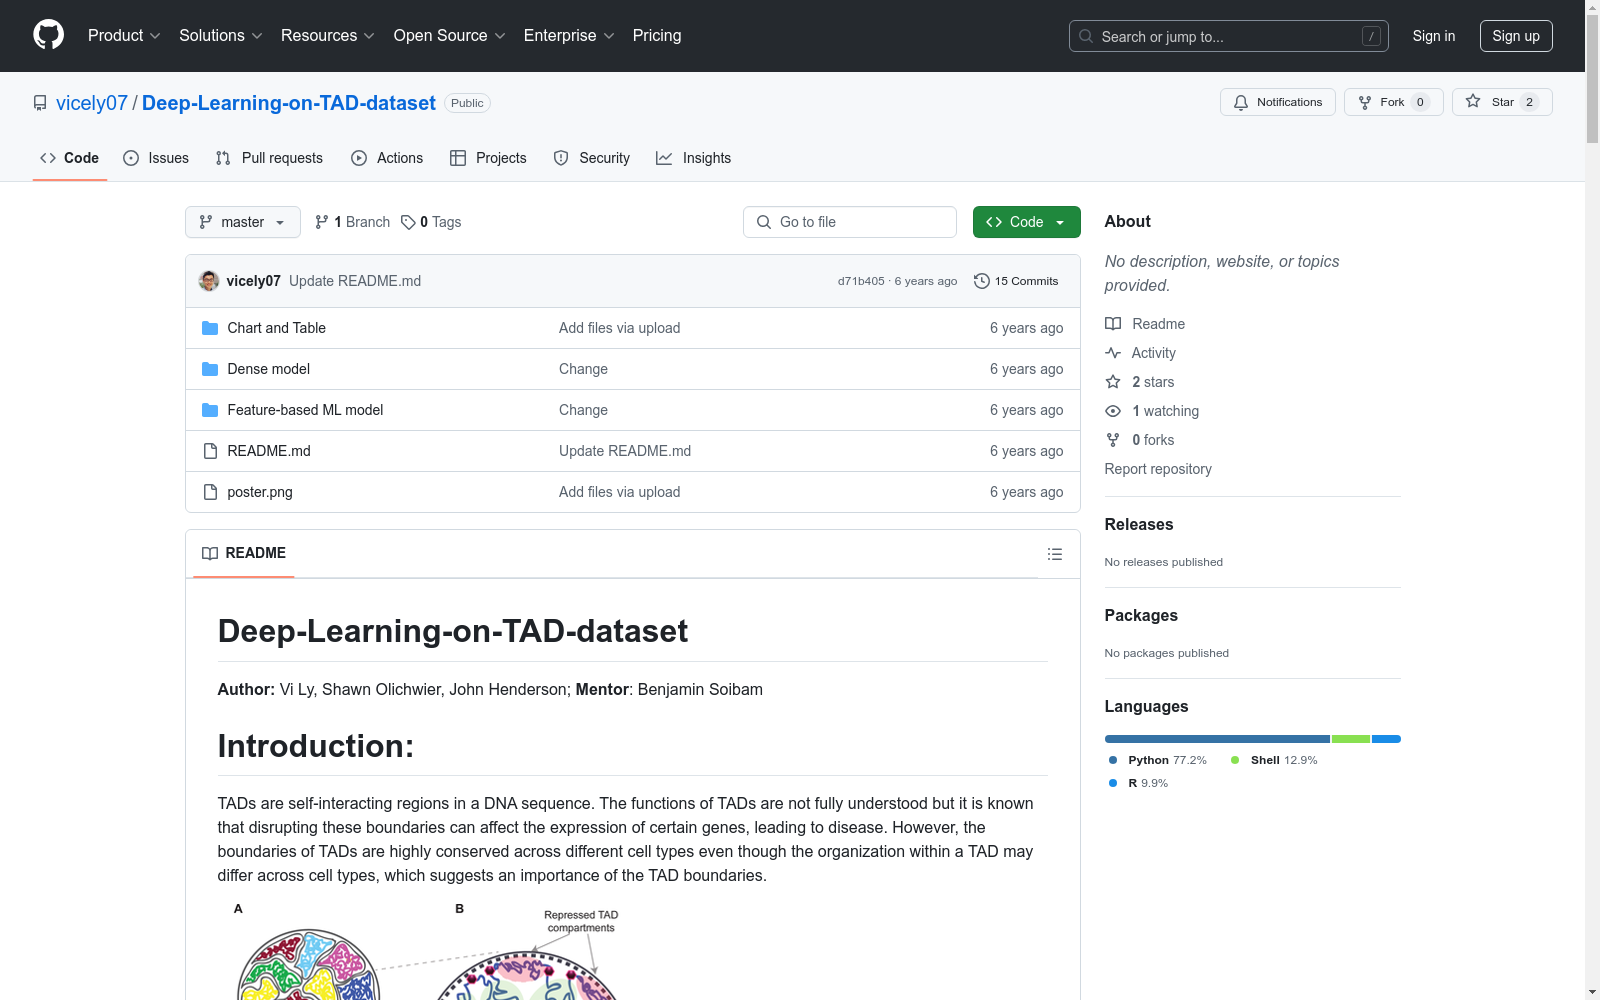Select the README tab header
This screenshot has width=1600, height=1000.
click(x=244, y=553)
